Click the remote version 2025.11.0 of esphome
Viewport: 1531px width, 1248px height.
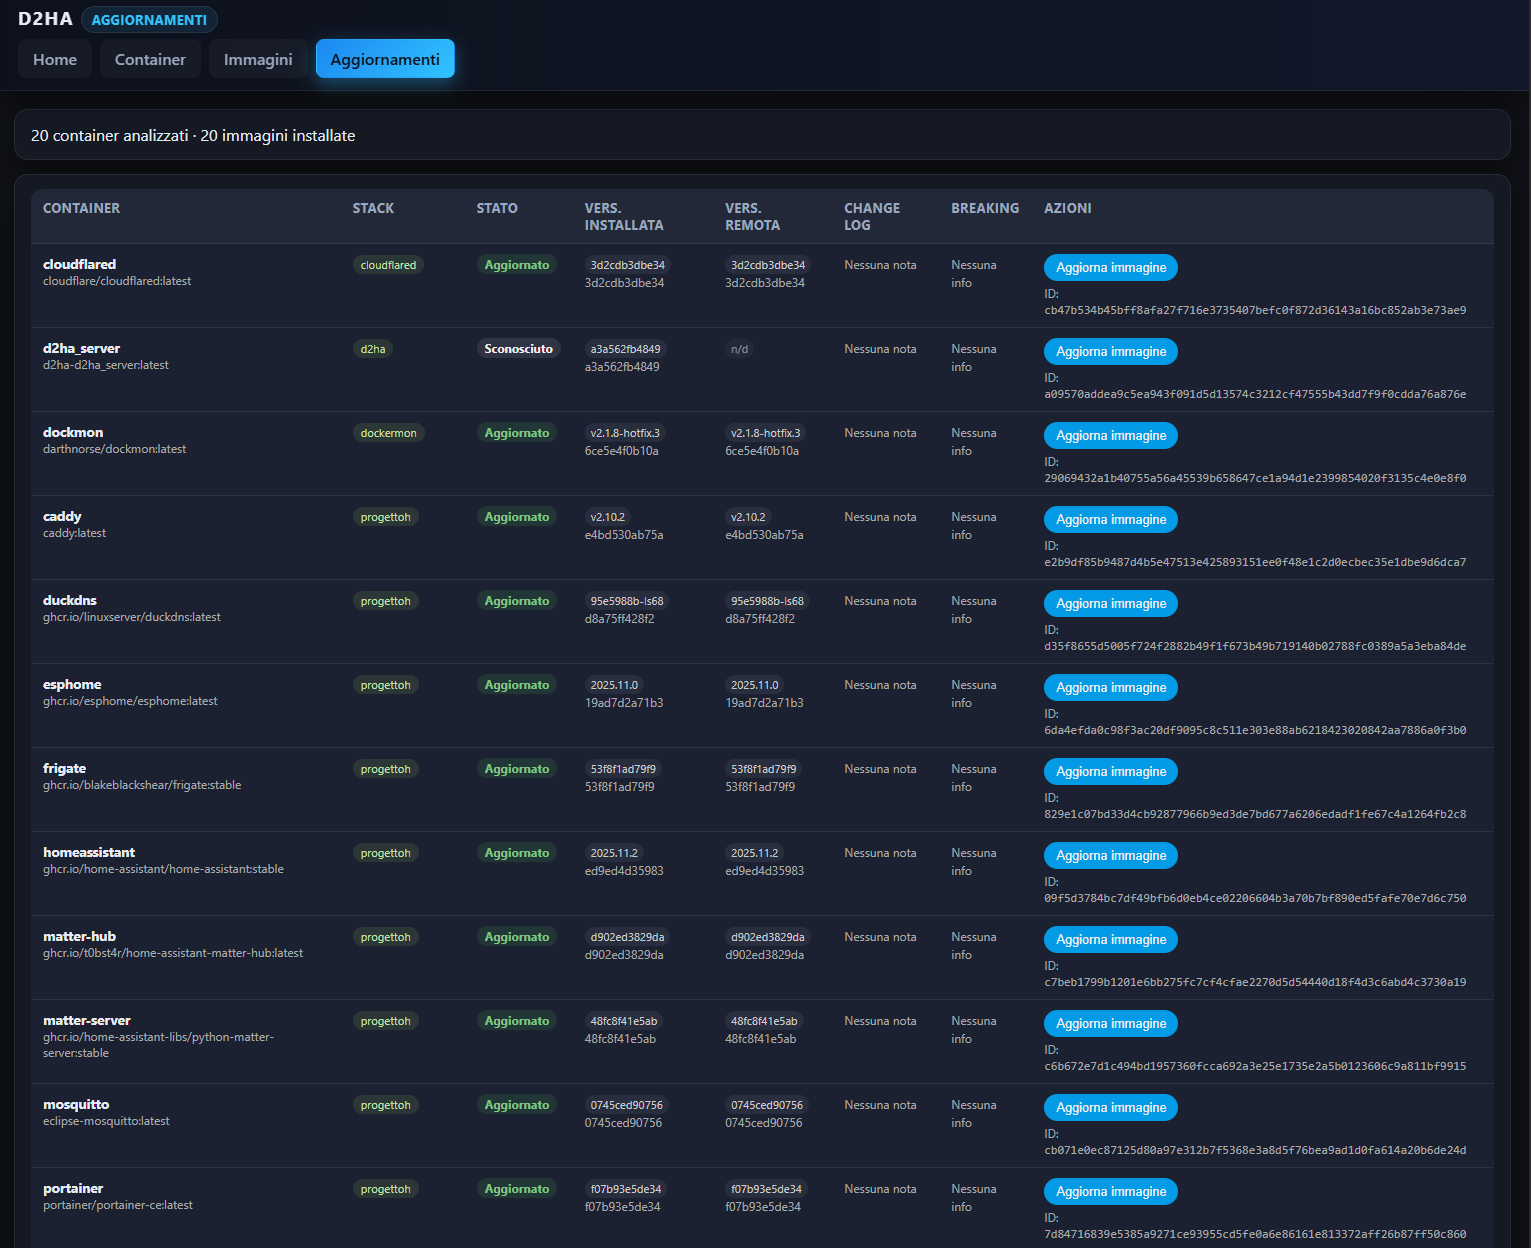click(x=754, y=685)
